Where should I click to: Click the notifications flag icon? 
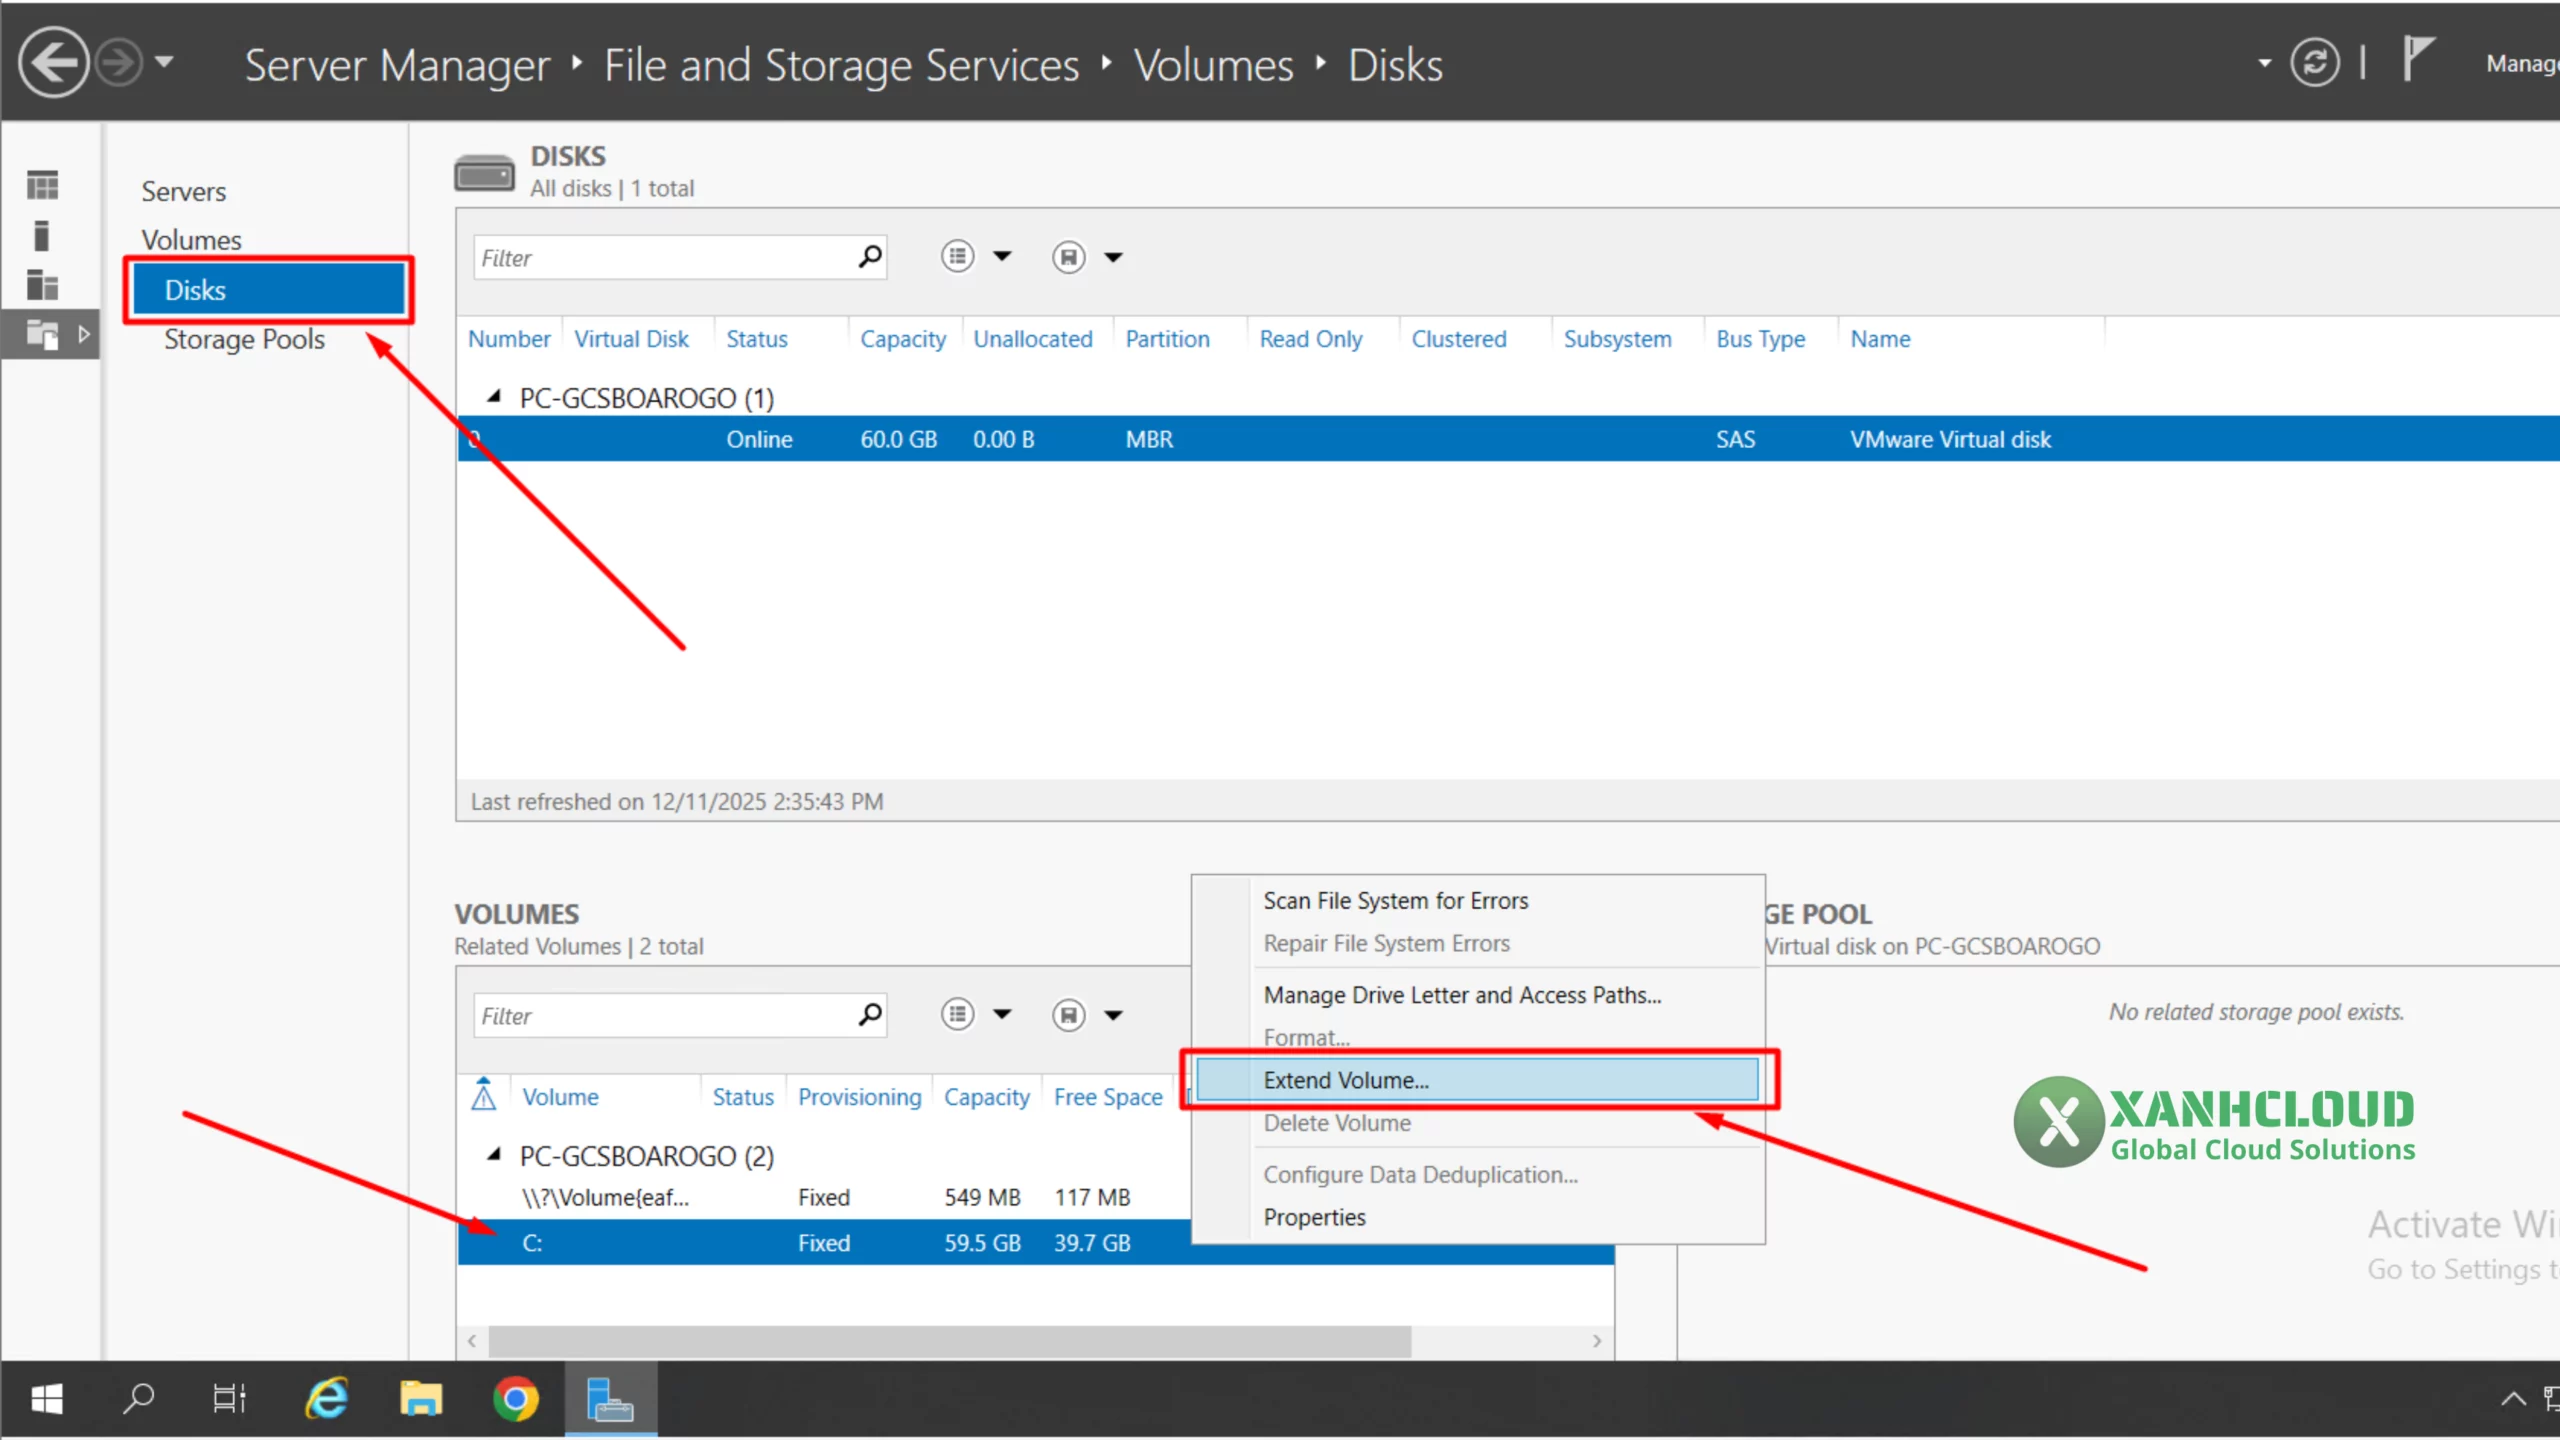(x=2420, y=60)
